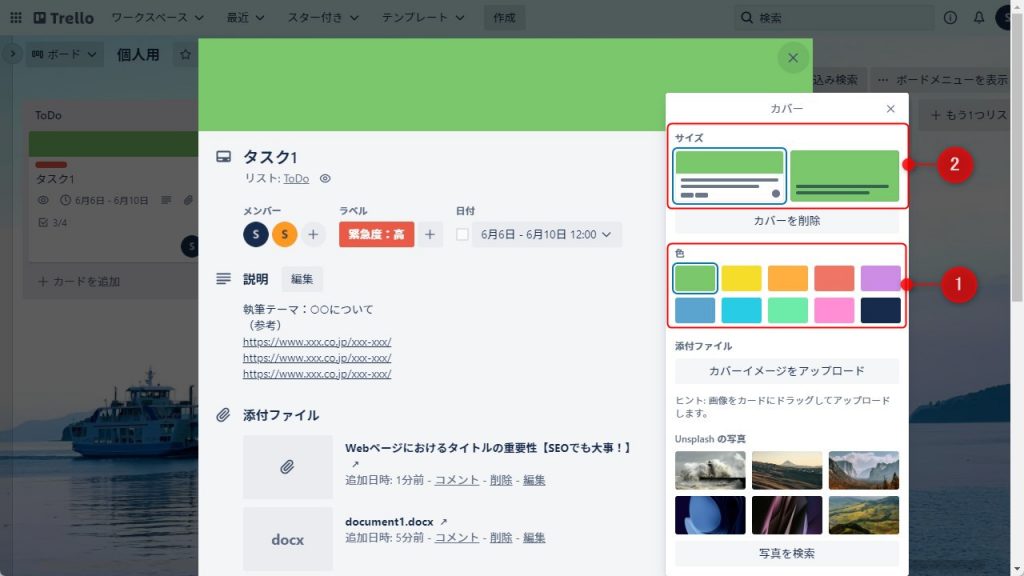This screenshot has height=576, width=1024.
Task: Pick the blue cover color
Action: pyautogui.click(x=695, y=310)
